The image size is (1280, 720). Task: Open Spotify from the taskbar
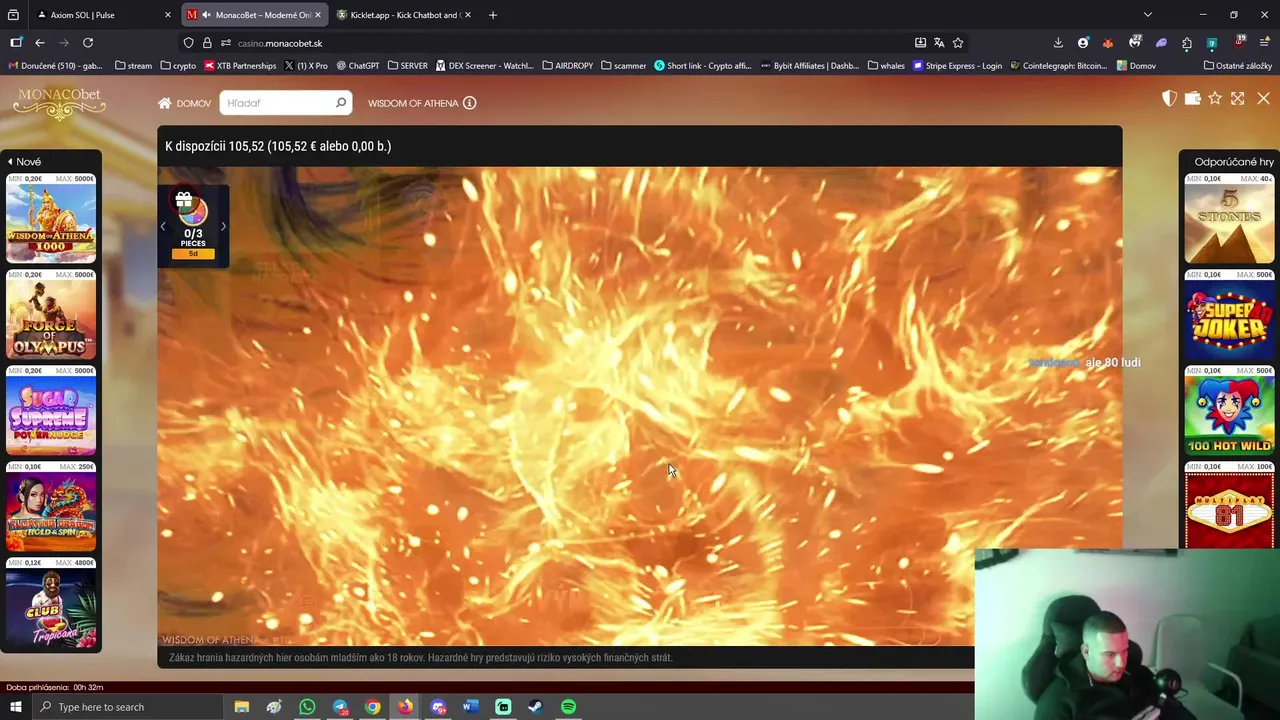[x=568, y=707]
